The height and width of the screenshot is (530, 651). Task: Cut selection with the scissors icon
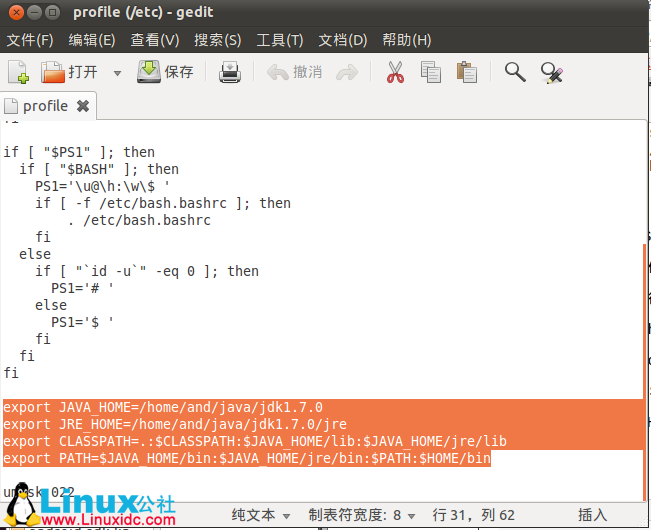click(x=395, y=72)
